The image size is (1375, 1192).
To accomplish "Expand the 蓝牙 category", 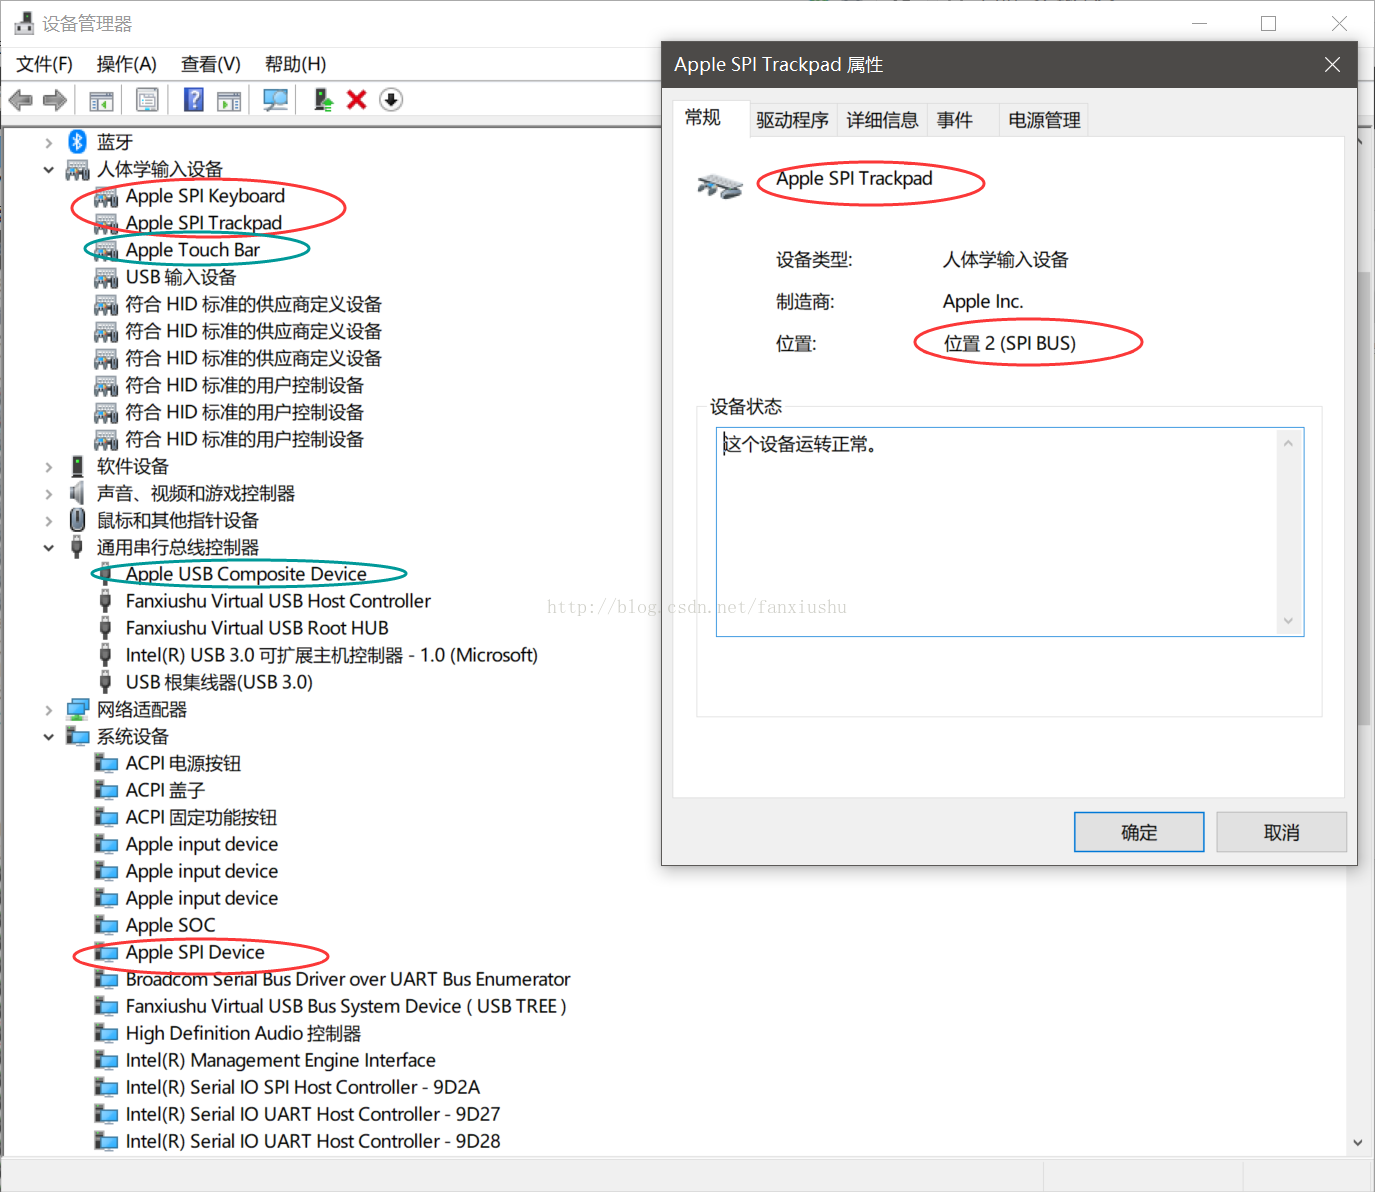I will [48, 143].
